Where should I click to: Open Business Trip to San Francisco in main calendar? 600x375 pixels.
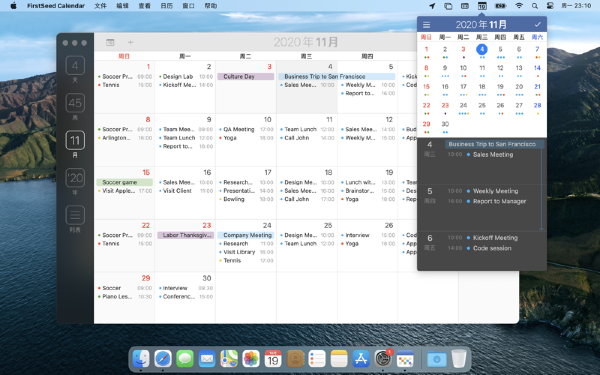click(337, 77)
